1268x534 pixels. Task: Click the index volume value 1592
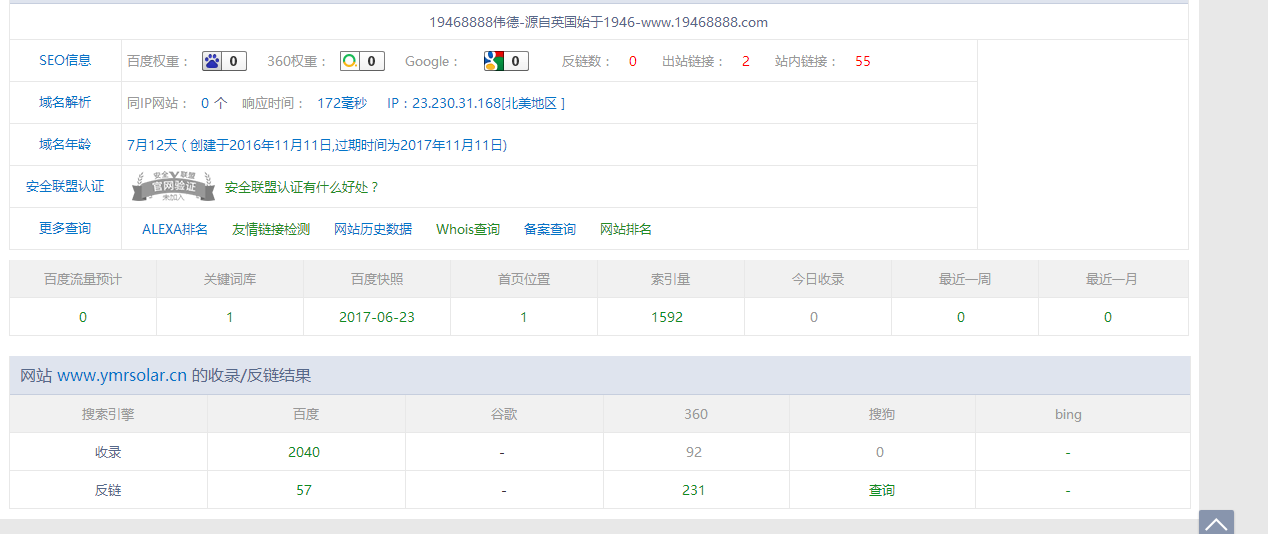click(667, 317)
